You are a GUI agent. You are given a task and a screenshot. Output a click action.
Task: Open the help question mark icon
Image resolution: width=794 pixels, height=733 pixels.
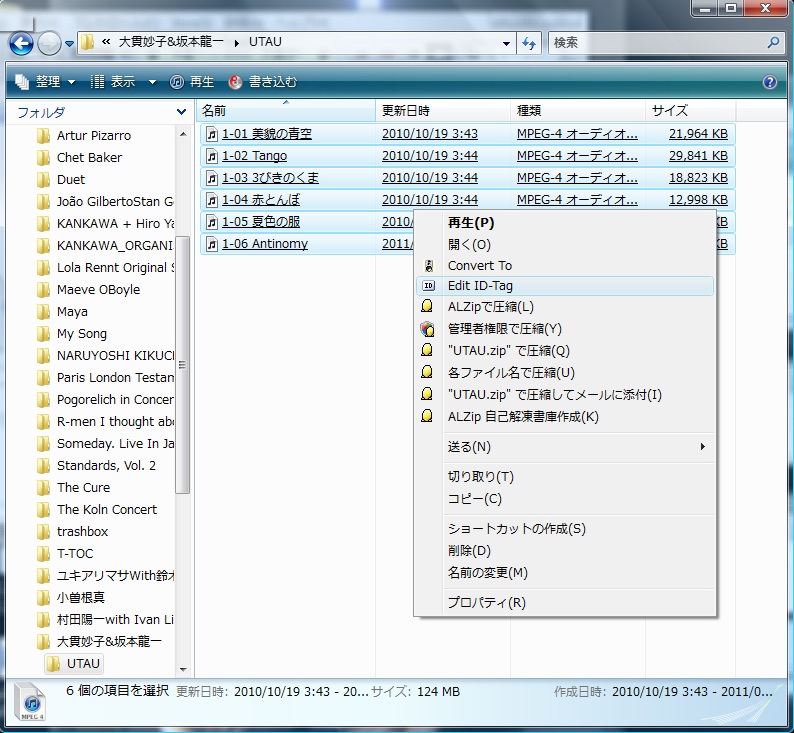click(769, 82)
